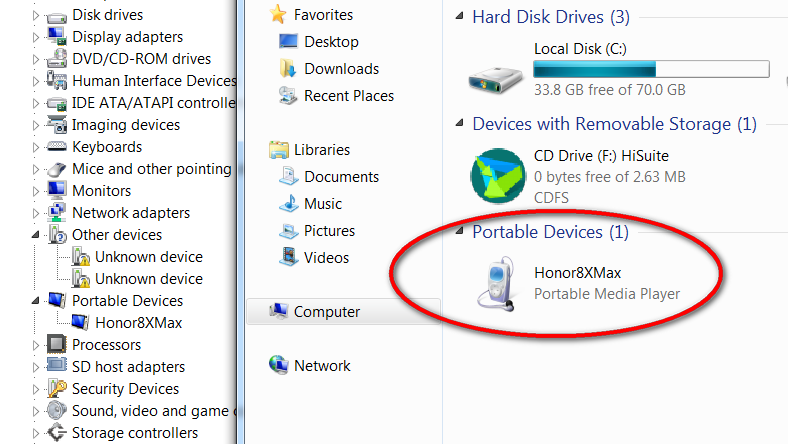Click the Libraries folder icon

tap(278, 149)
